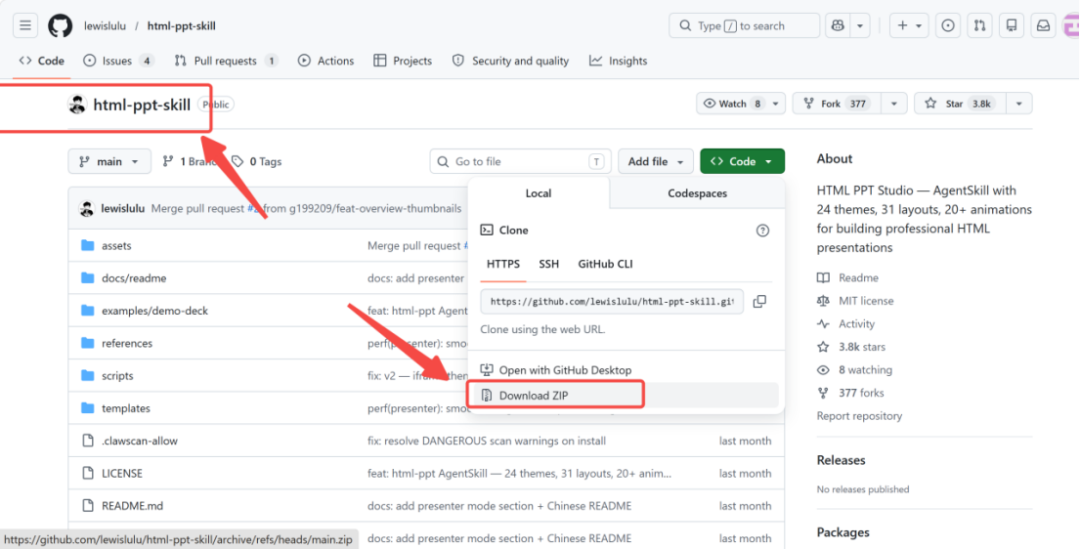Viewport: 1080px width, 549px height.
Task: Open the README.md file
Action: coord(132,506)
